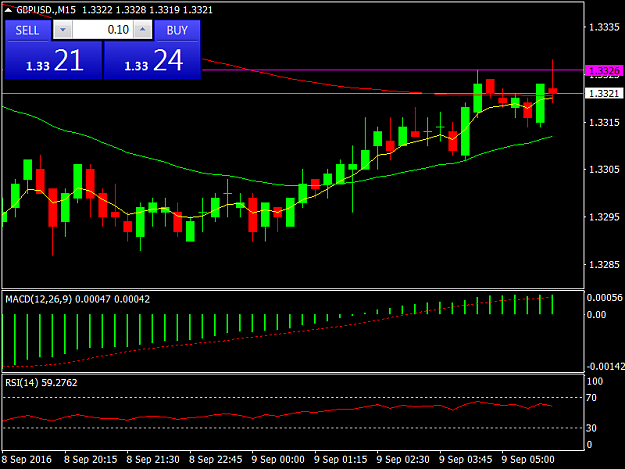Click the RSI 70 level label
Viewport: 625px width, 469px height.
point(592,398)
